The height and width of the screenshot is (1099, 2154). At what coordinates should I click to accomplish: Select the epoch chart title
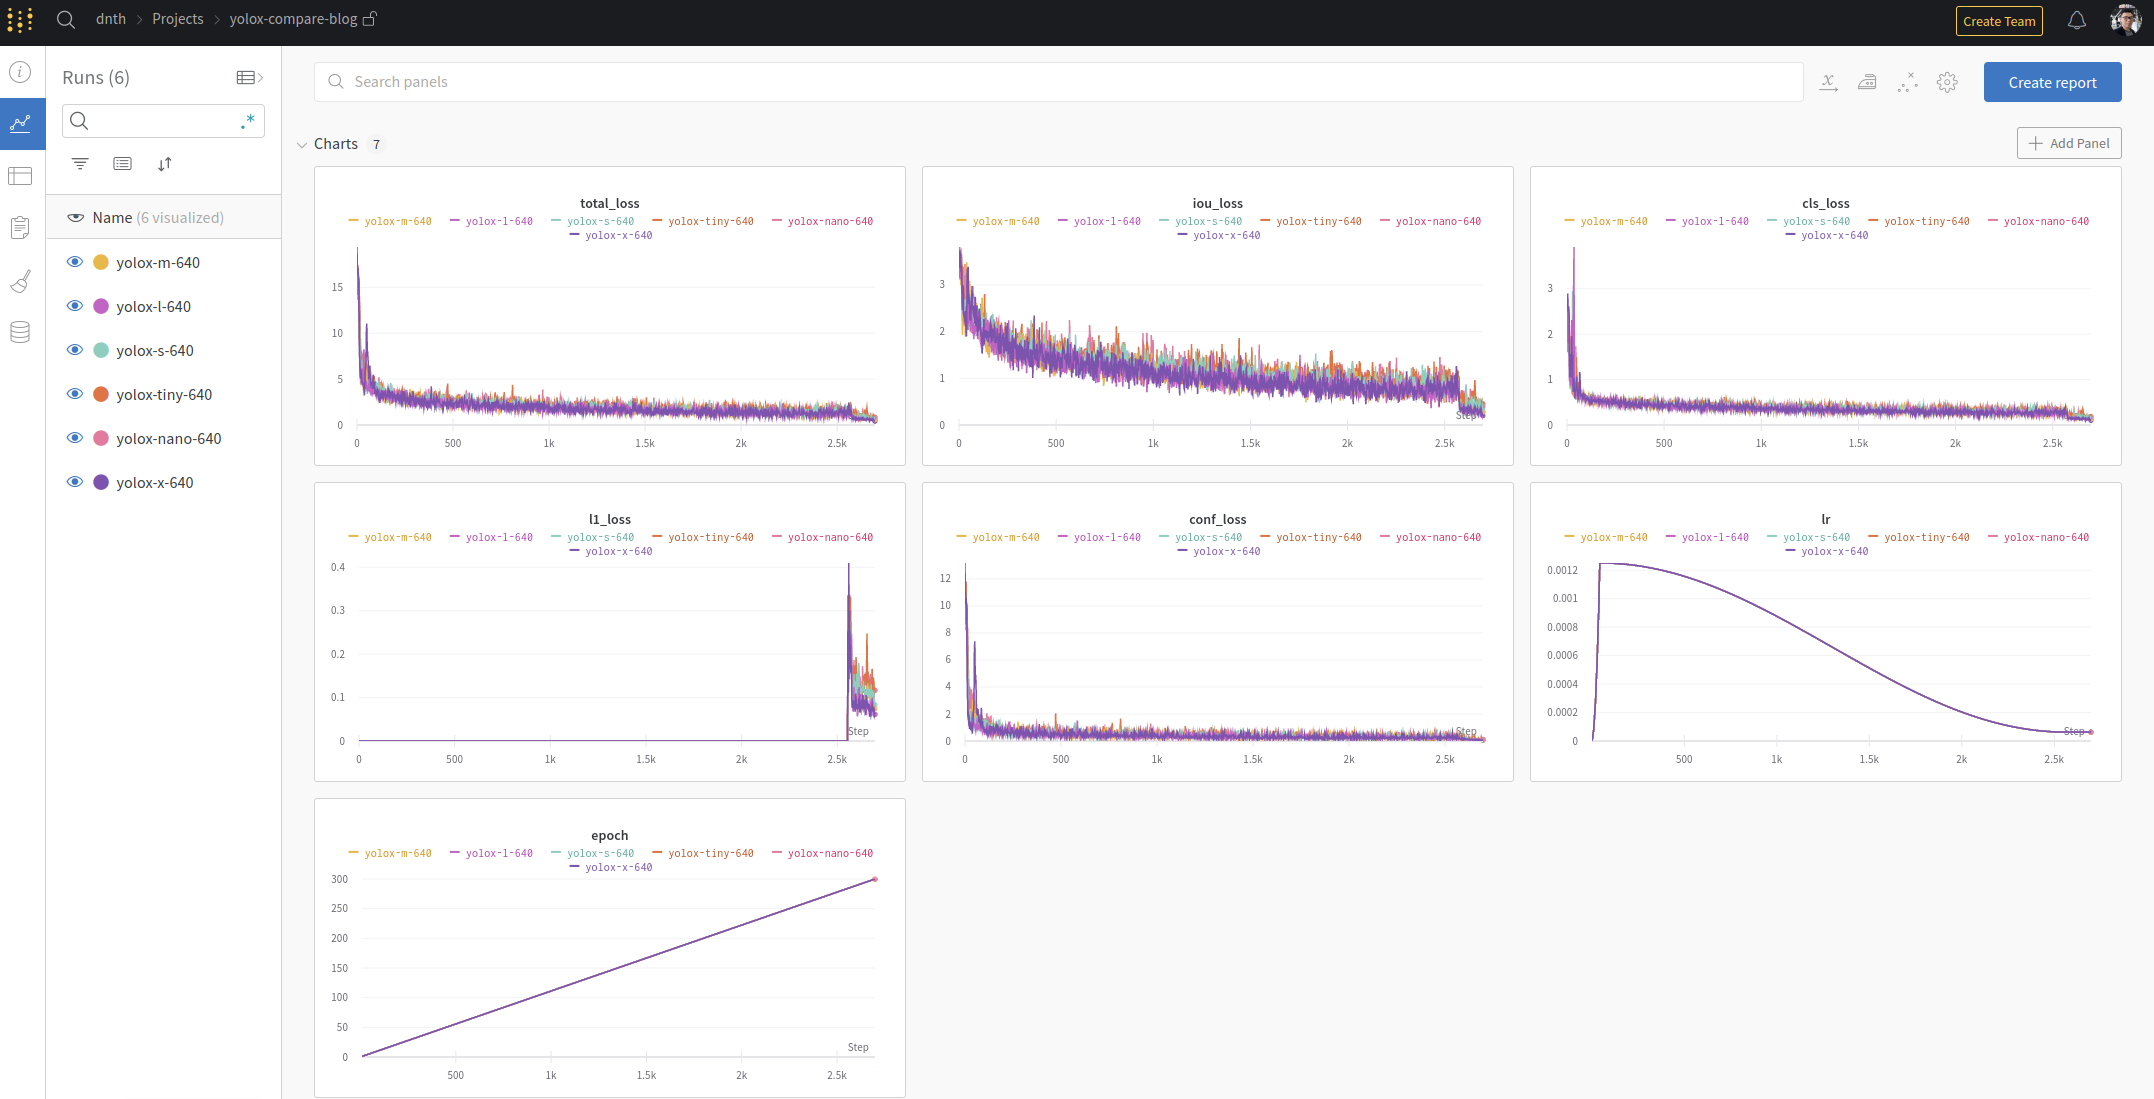coord(610,835)
